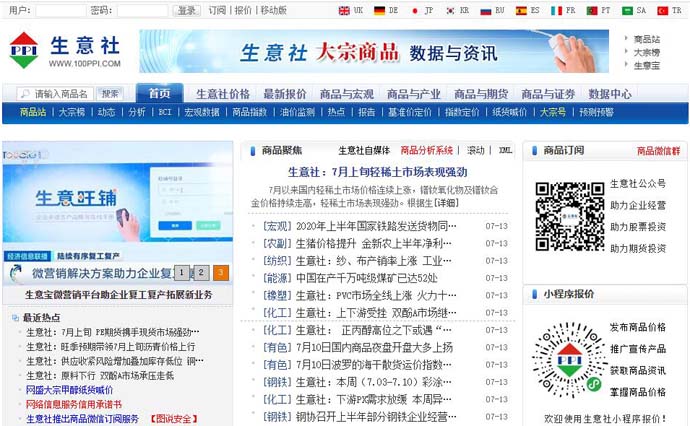Screen dimensions: 690x426
Task: Select the DE German flag icon
Action: click(379, 11)
